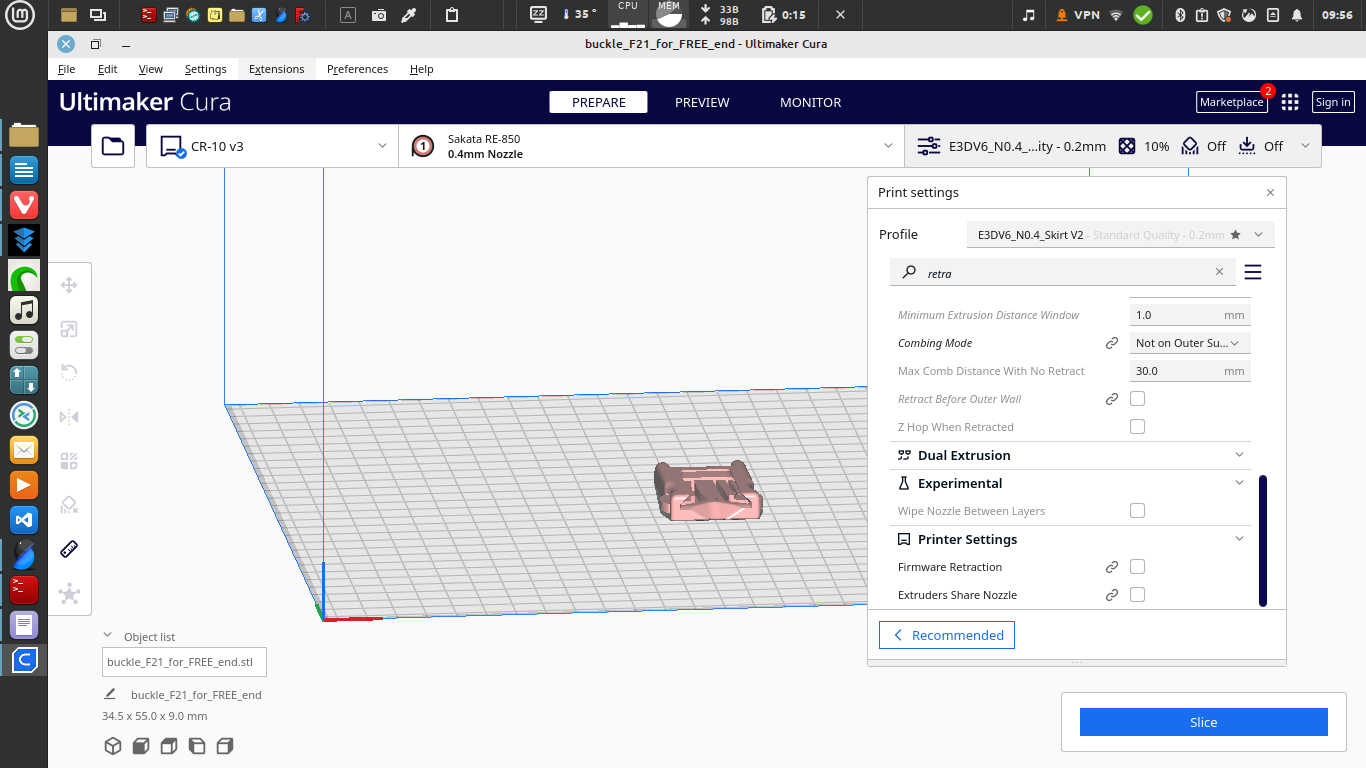Screen dimensions: 1366x768
Task: Click the star icon on the profile selector
Action: [x=1235, y=235]
